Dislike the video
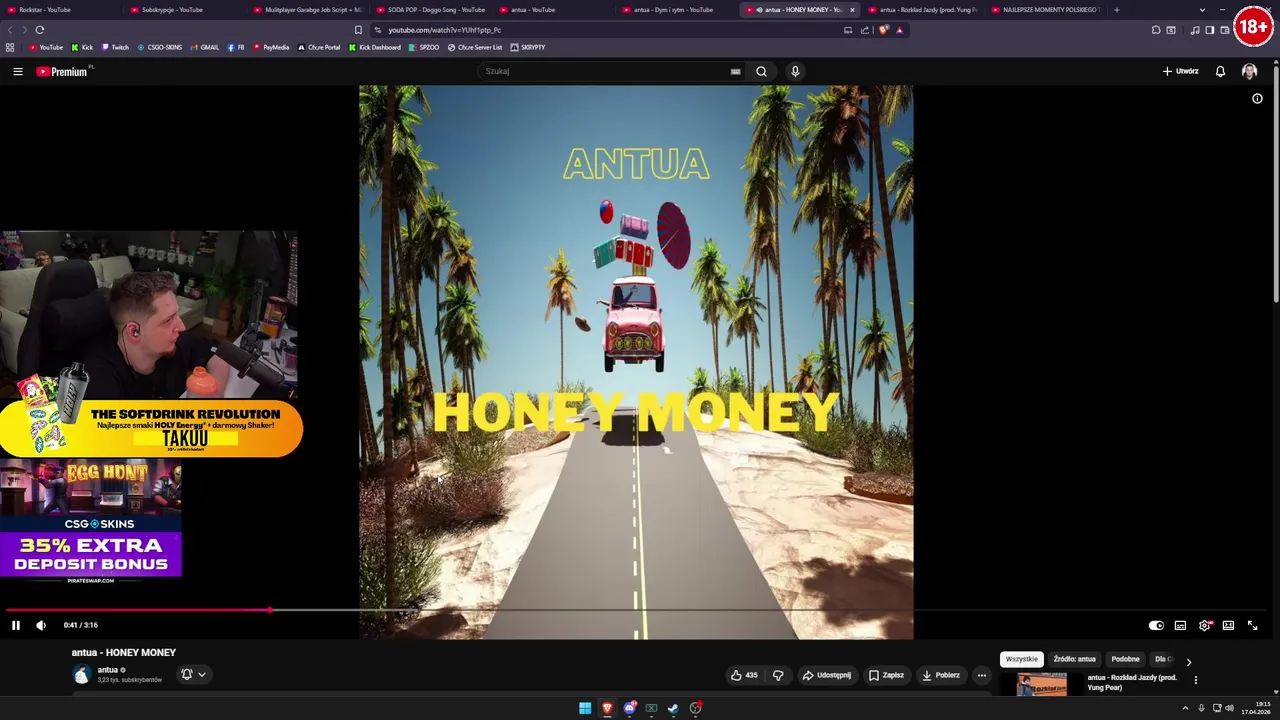Screen dimensions: 1280x720 pyautogui.click(x=778, y=675)
